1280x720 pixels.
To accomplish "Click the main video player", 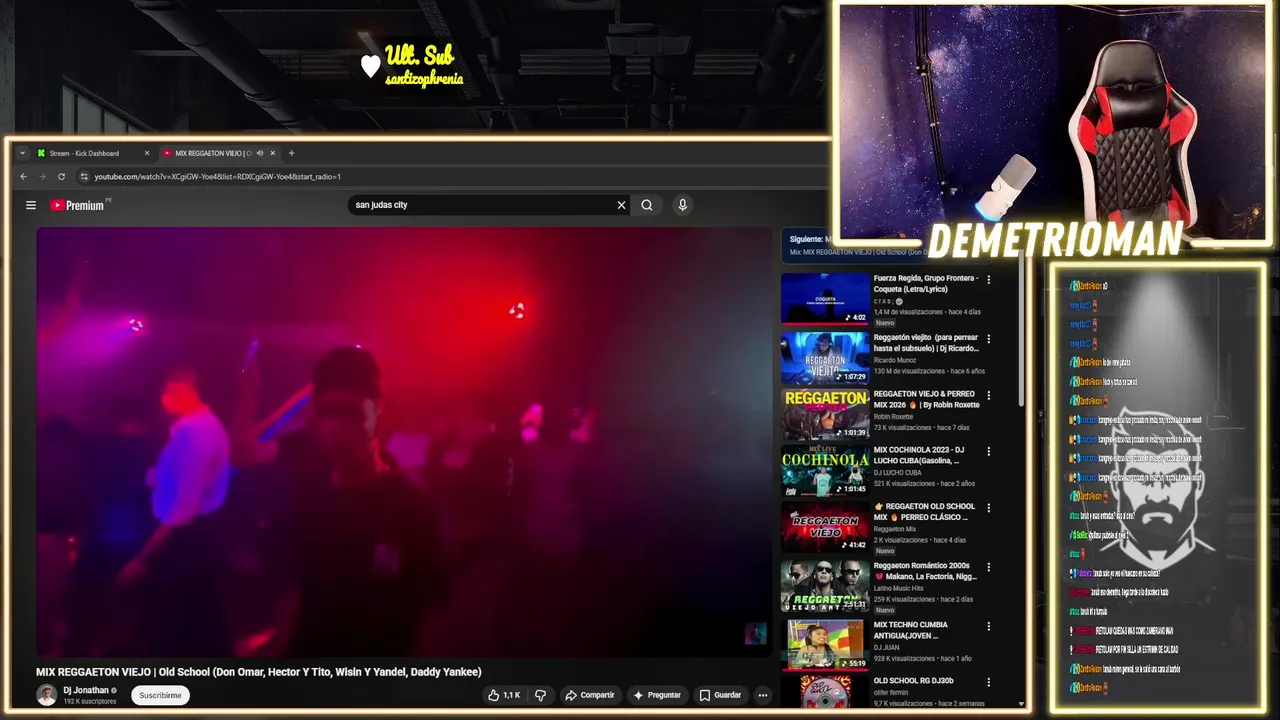I will click(x=404, y=441).
